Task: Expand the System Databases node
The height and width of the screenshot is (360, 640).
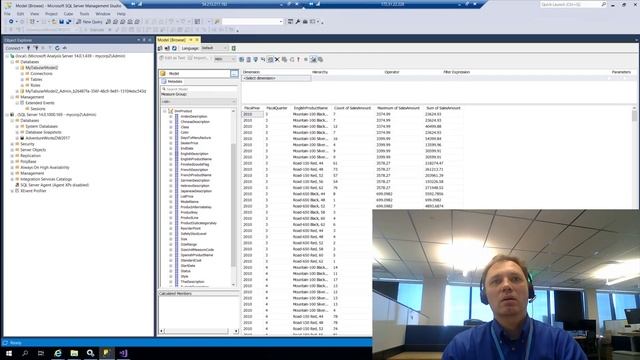Action: [x=17, y=127]
